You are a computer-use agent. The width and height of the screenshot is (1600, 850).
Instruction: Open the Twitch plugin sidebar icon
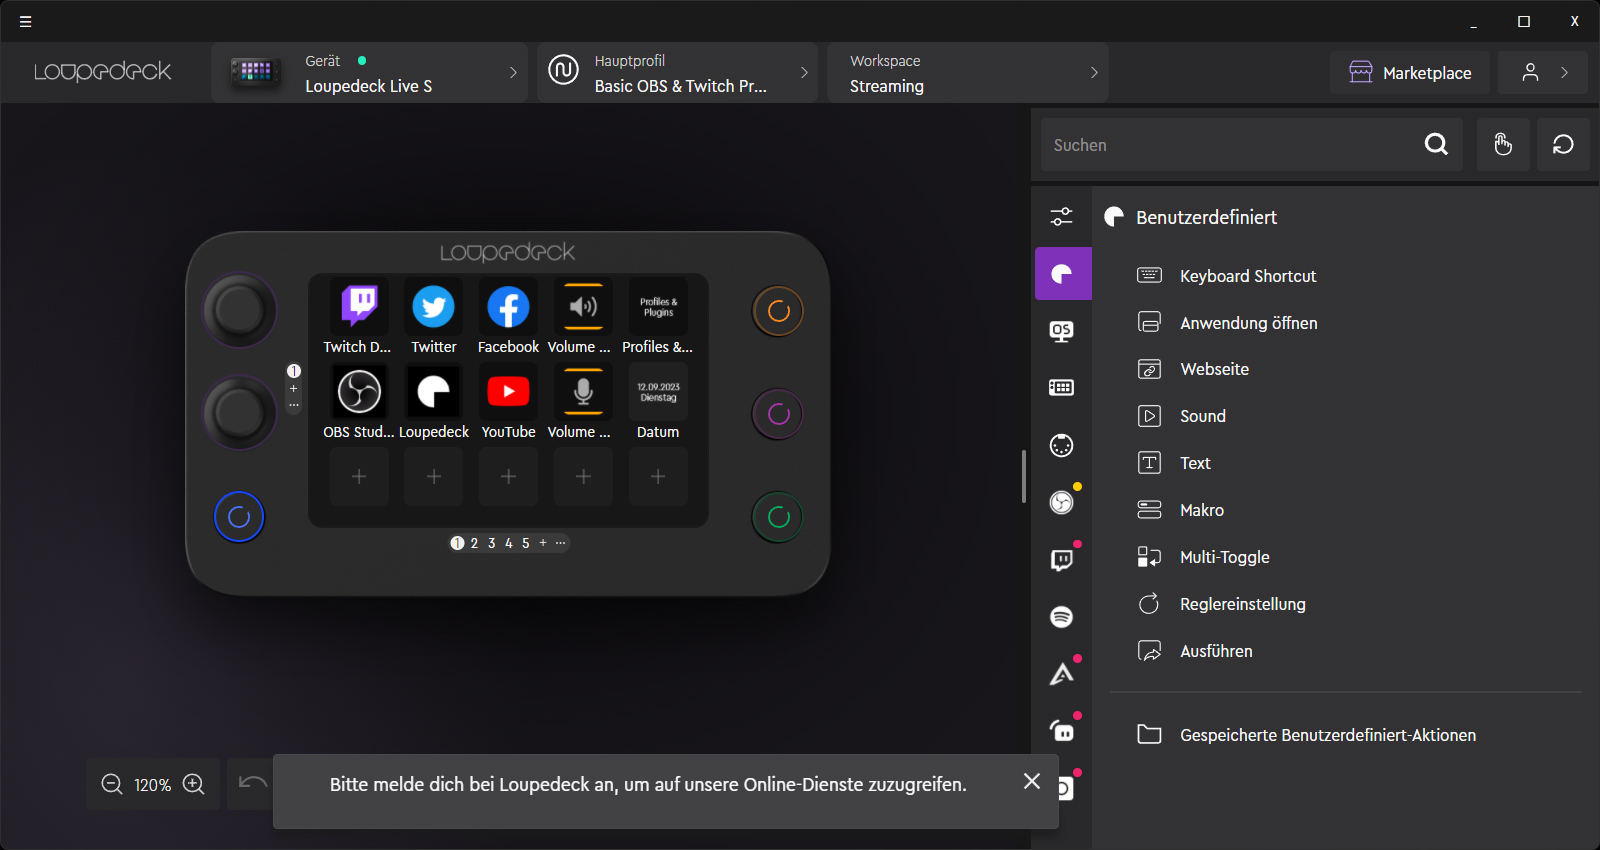1062,559
